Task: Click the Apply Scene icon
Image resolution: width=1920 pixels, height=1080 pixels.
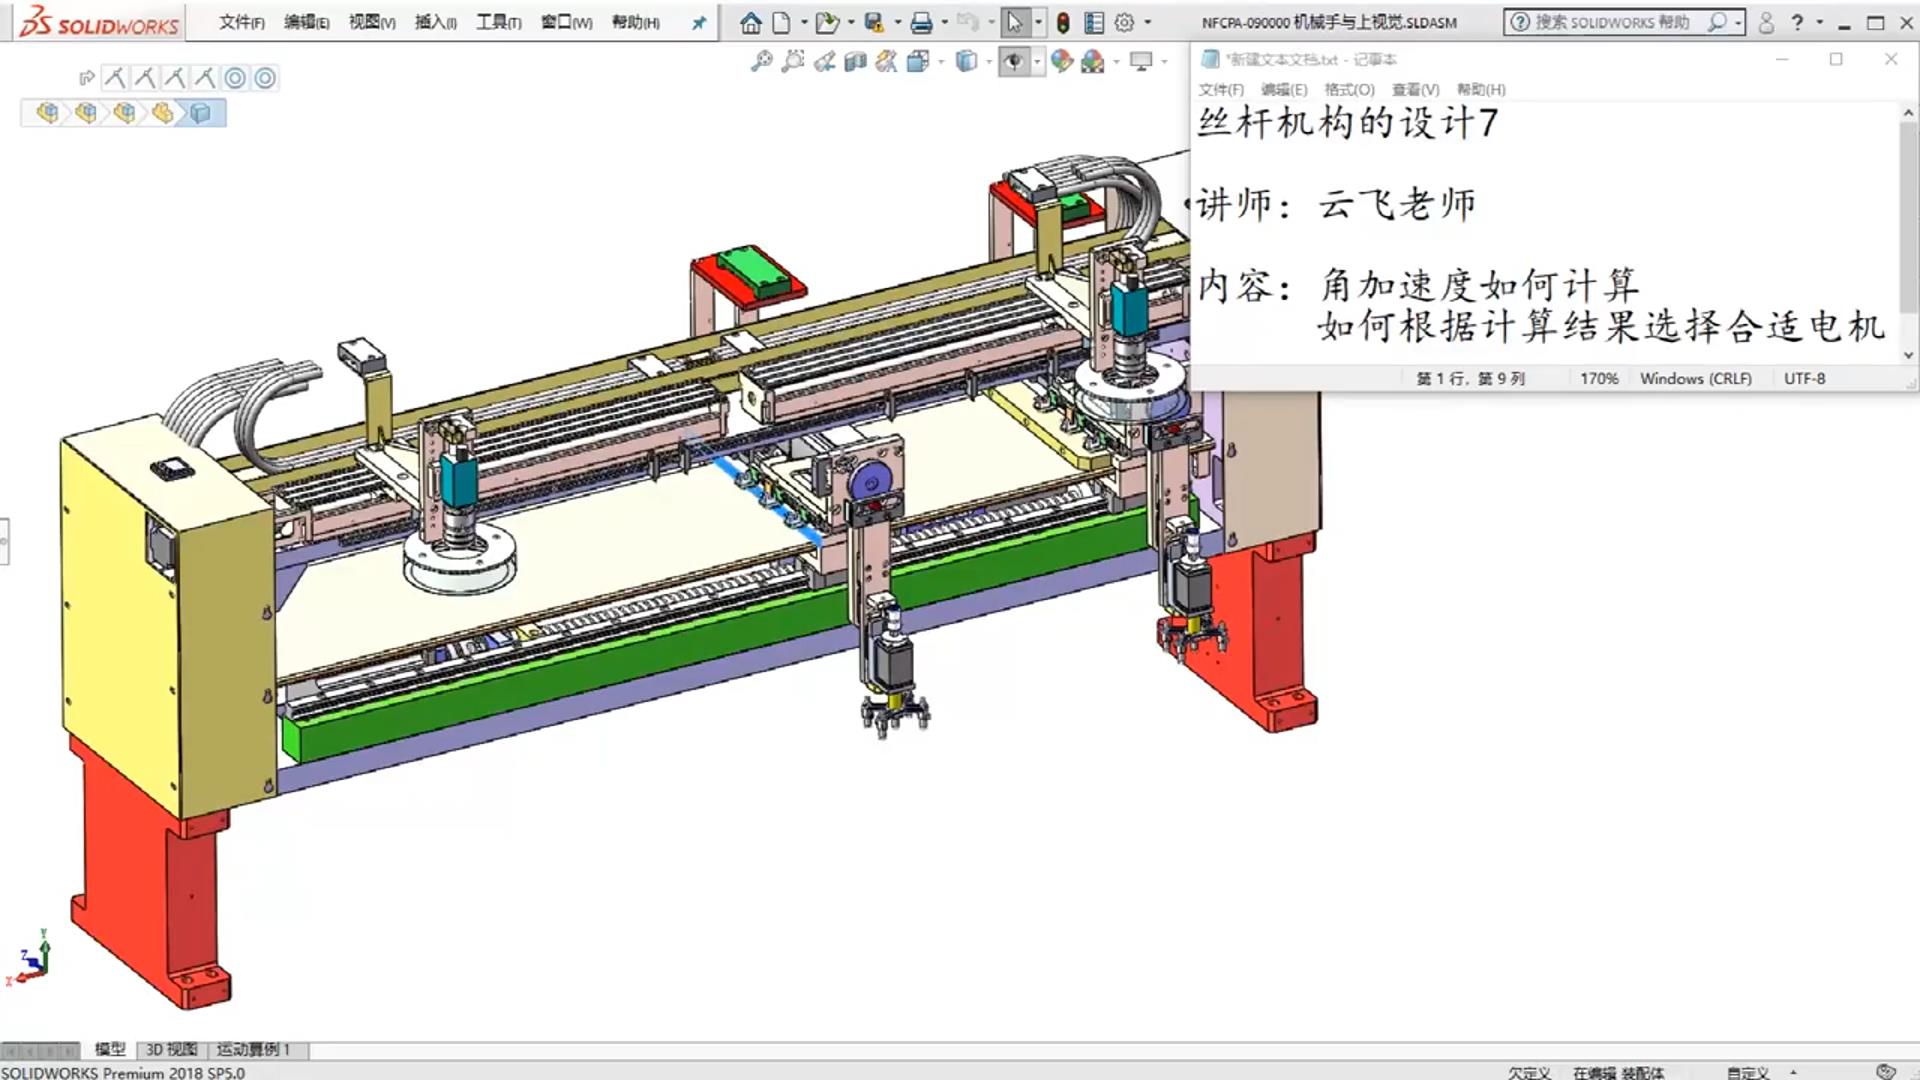Action: coord(1092,61)
